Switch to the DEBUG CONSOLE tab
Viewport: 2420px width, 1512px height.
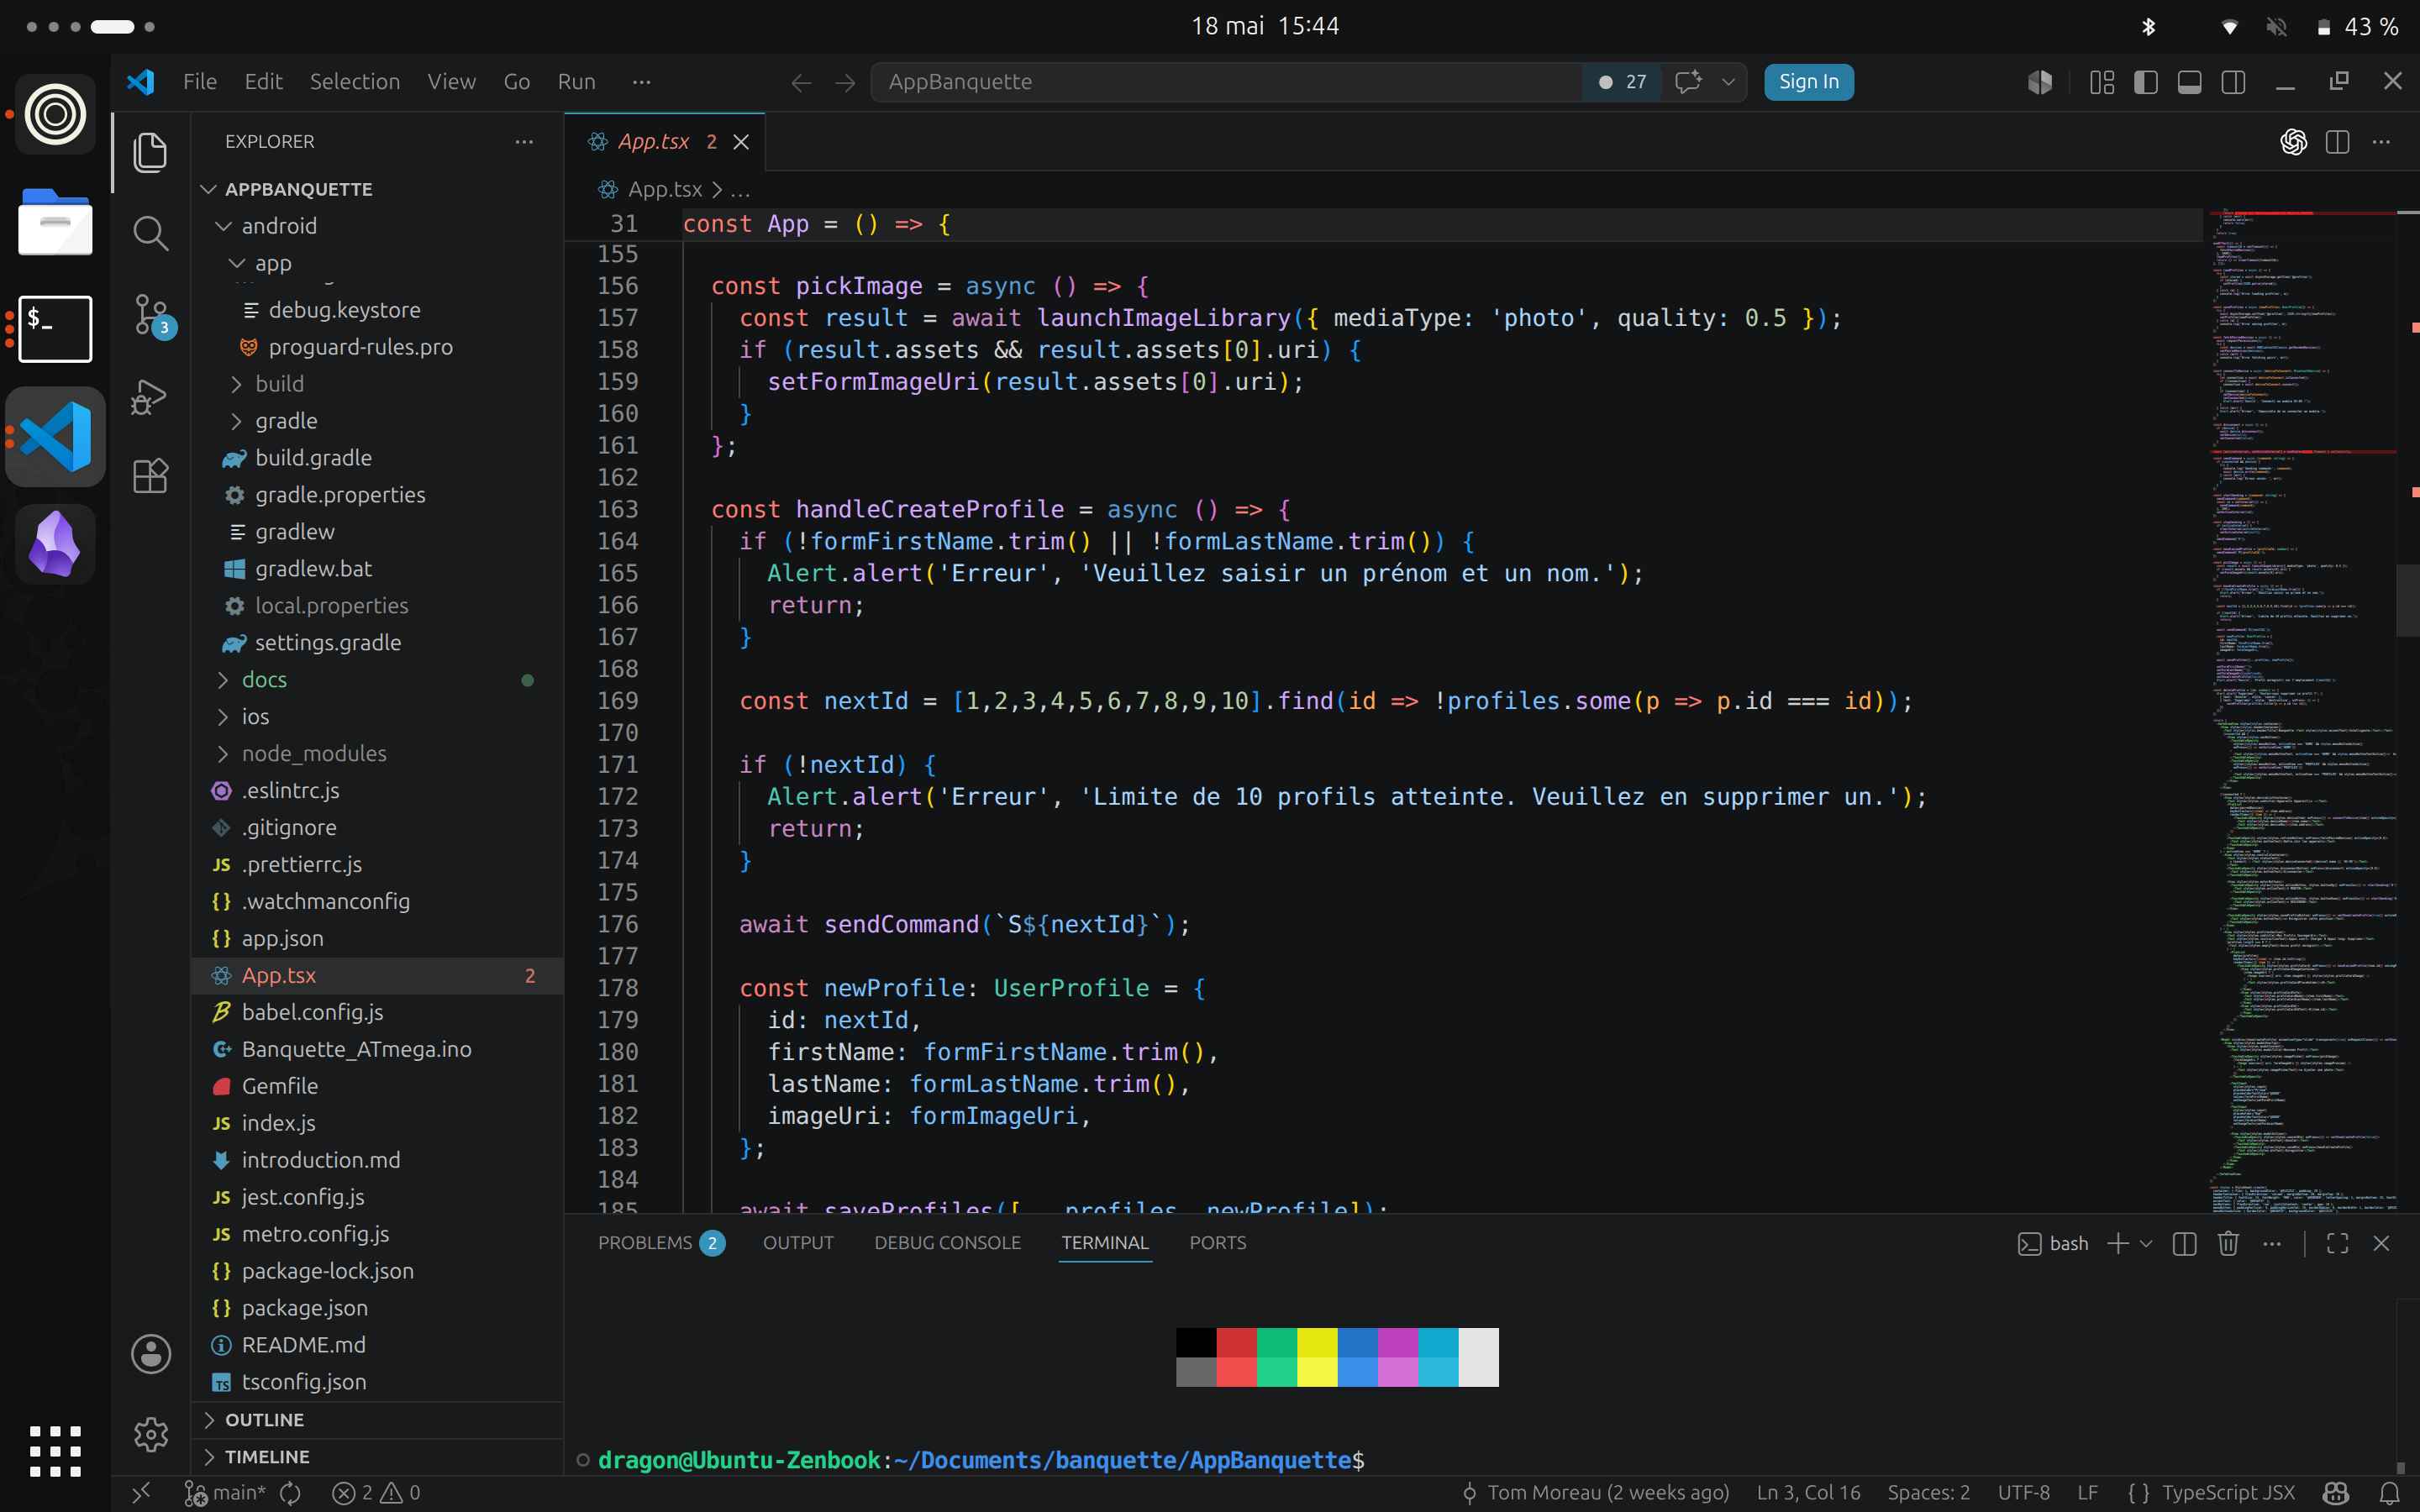click(x=947, y=1243)
